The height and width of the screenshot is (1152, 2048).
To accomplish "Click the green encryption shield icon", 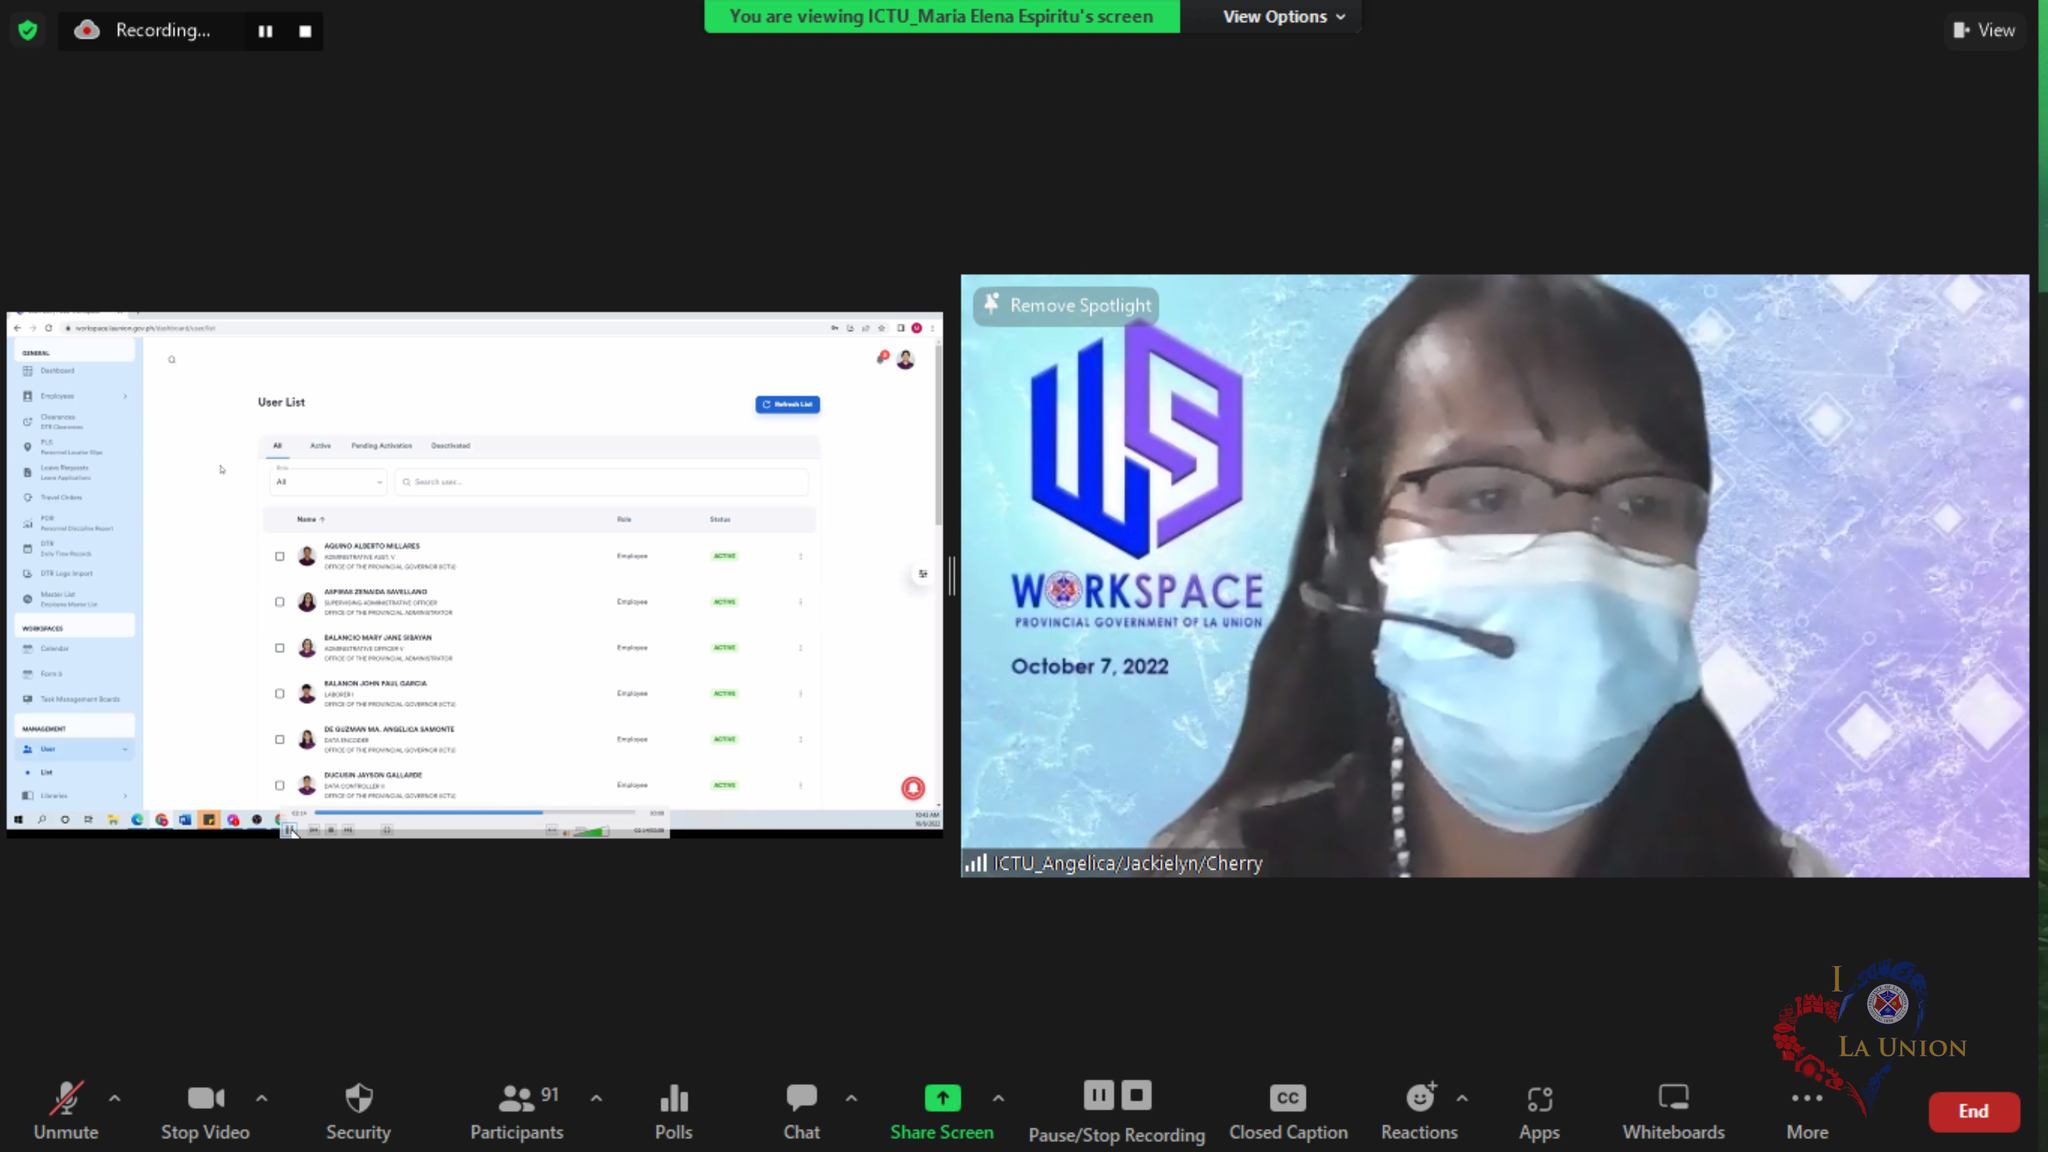I will pyautogui.click(x=28, y=30).
